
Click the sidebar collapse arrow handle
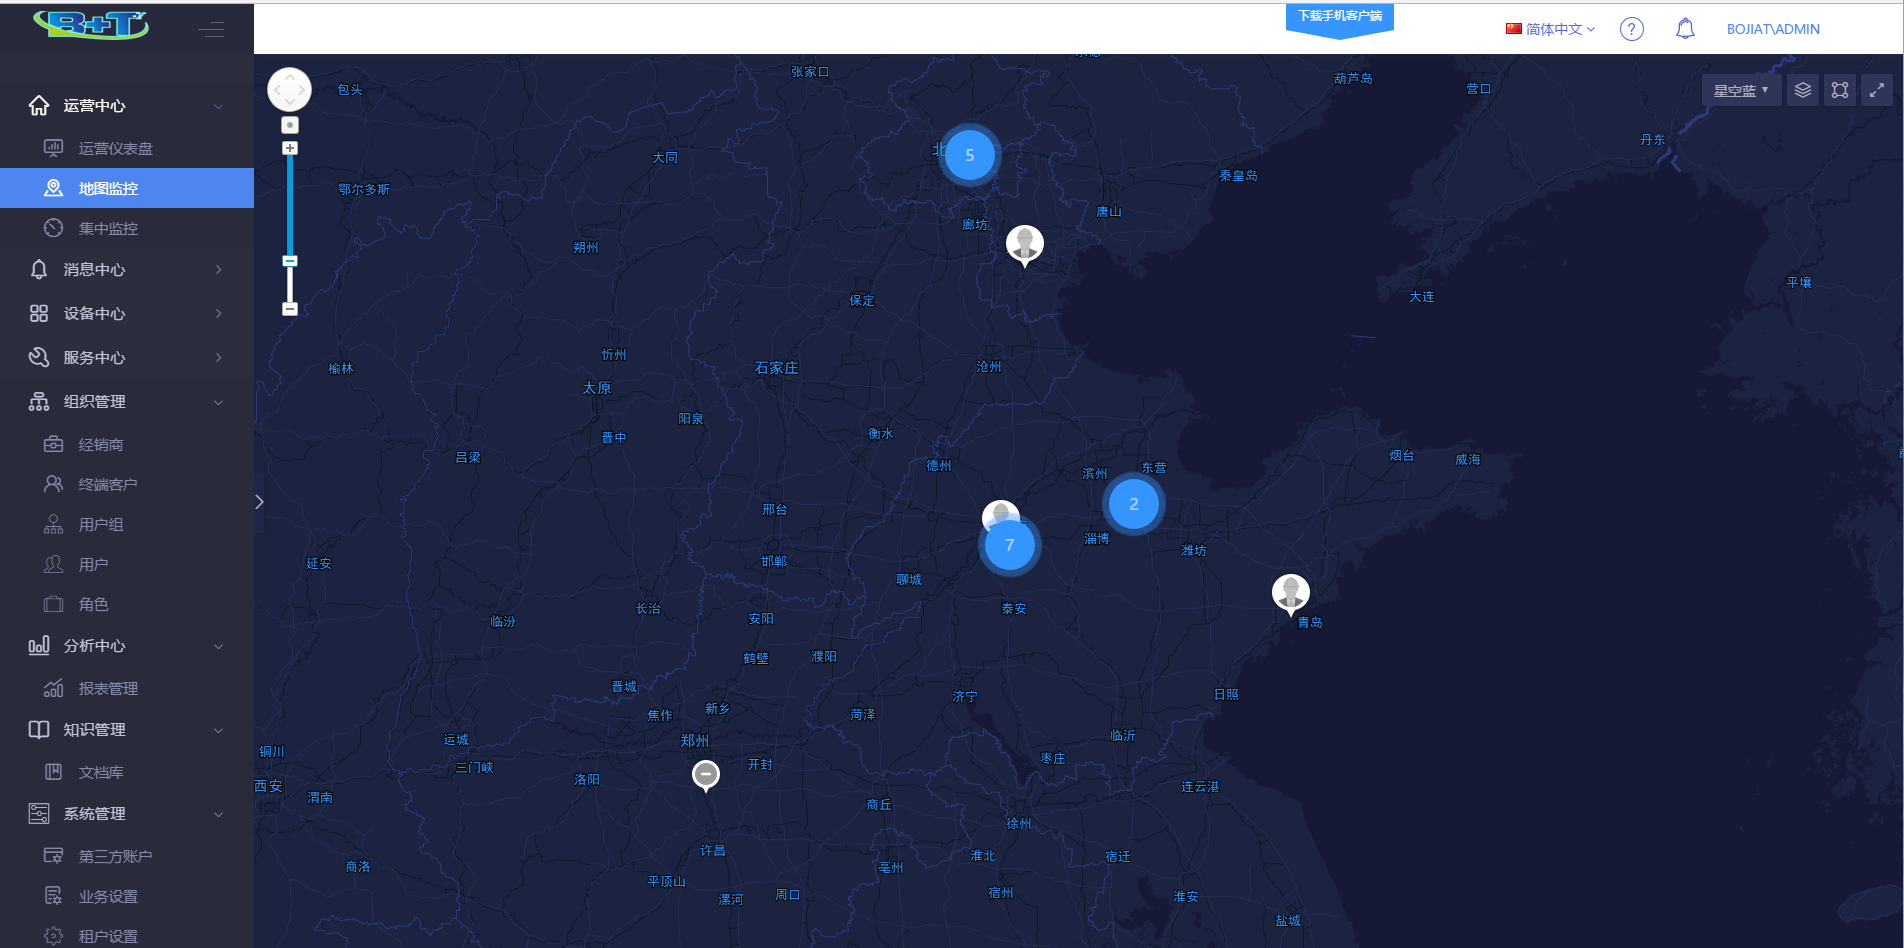click(259, 502)
